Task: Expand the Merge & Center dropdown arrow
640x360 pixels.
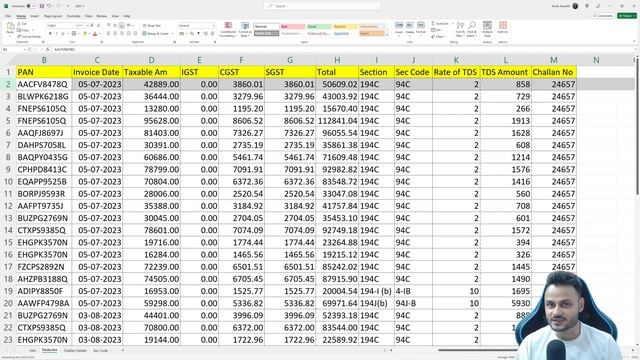Action: tap(172, 33)
